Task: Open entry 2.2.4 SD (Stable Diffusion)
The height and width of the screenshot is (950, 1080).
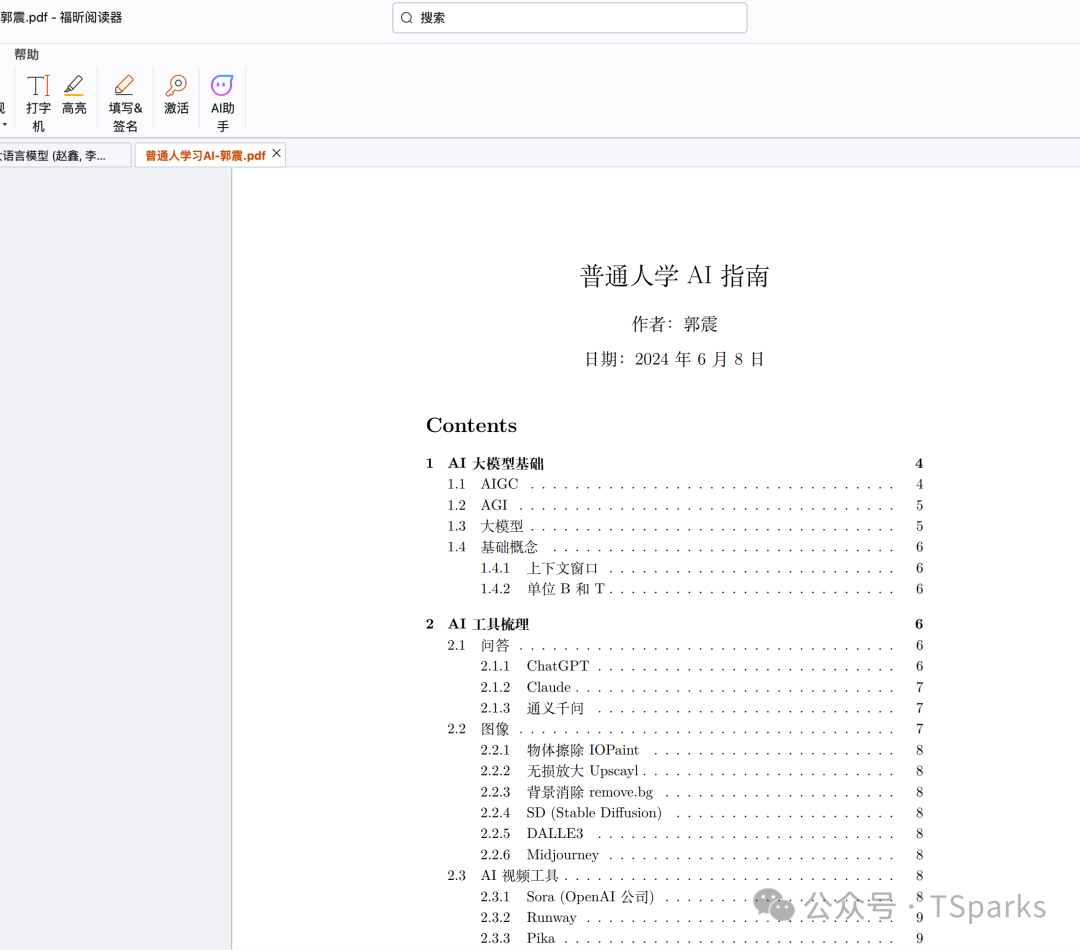Action: coord(702,813)
